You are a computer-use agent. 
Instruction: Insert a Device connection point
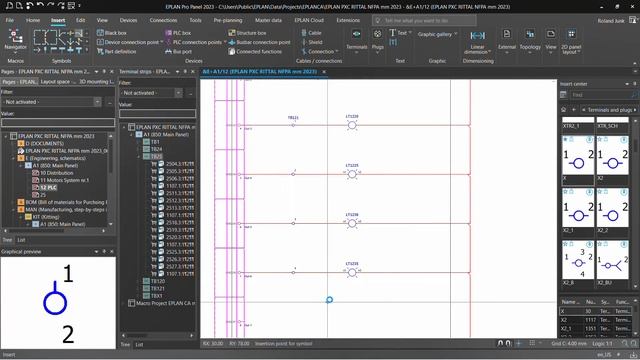(x=129, y=42)
